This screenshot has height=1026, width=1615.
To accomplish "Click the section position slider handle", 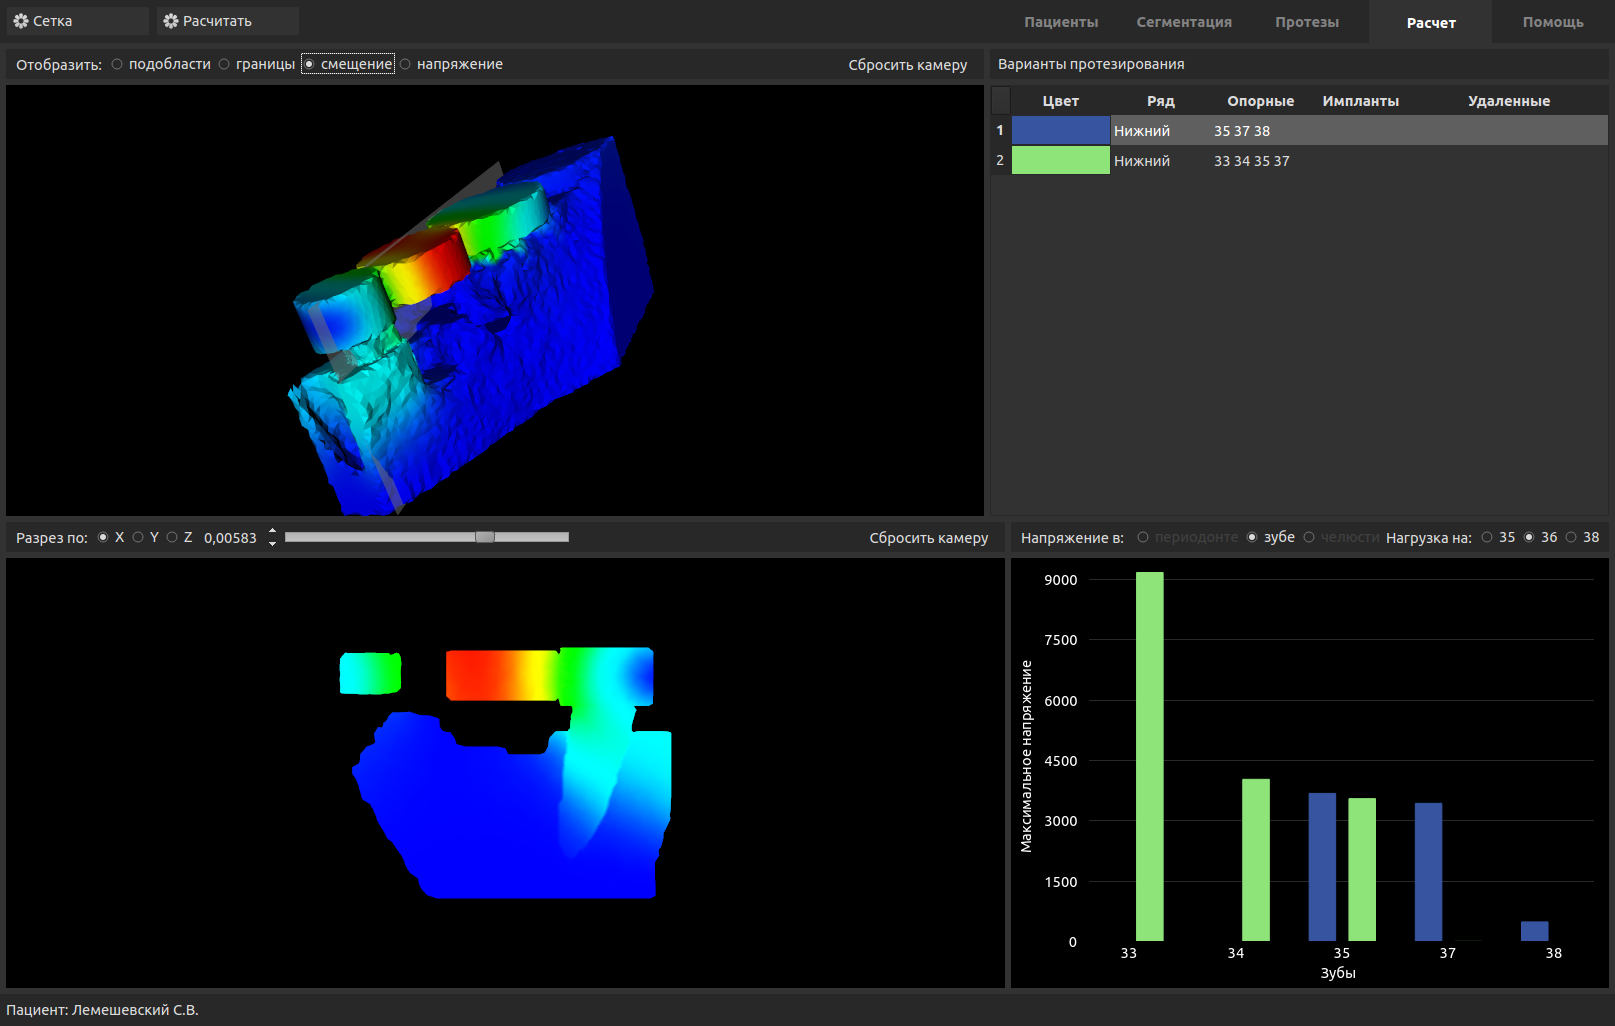I will [x=485, y=537].
